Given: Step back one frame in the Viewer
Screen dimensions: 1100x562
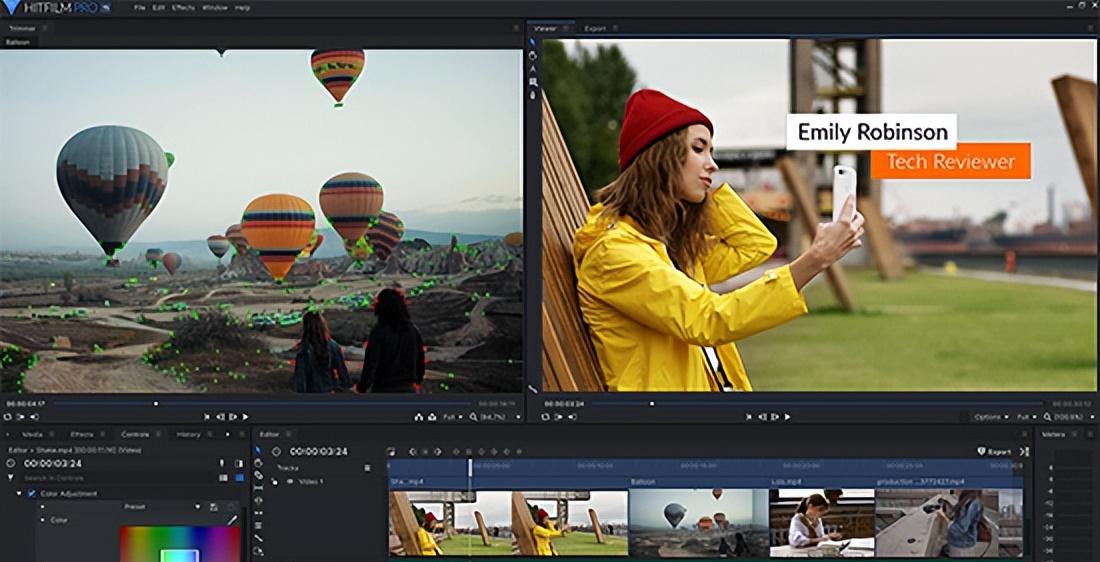Looking at the screenshot, I should click(762, 417).
